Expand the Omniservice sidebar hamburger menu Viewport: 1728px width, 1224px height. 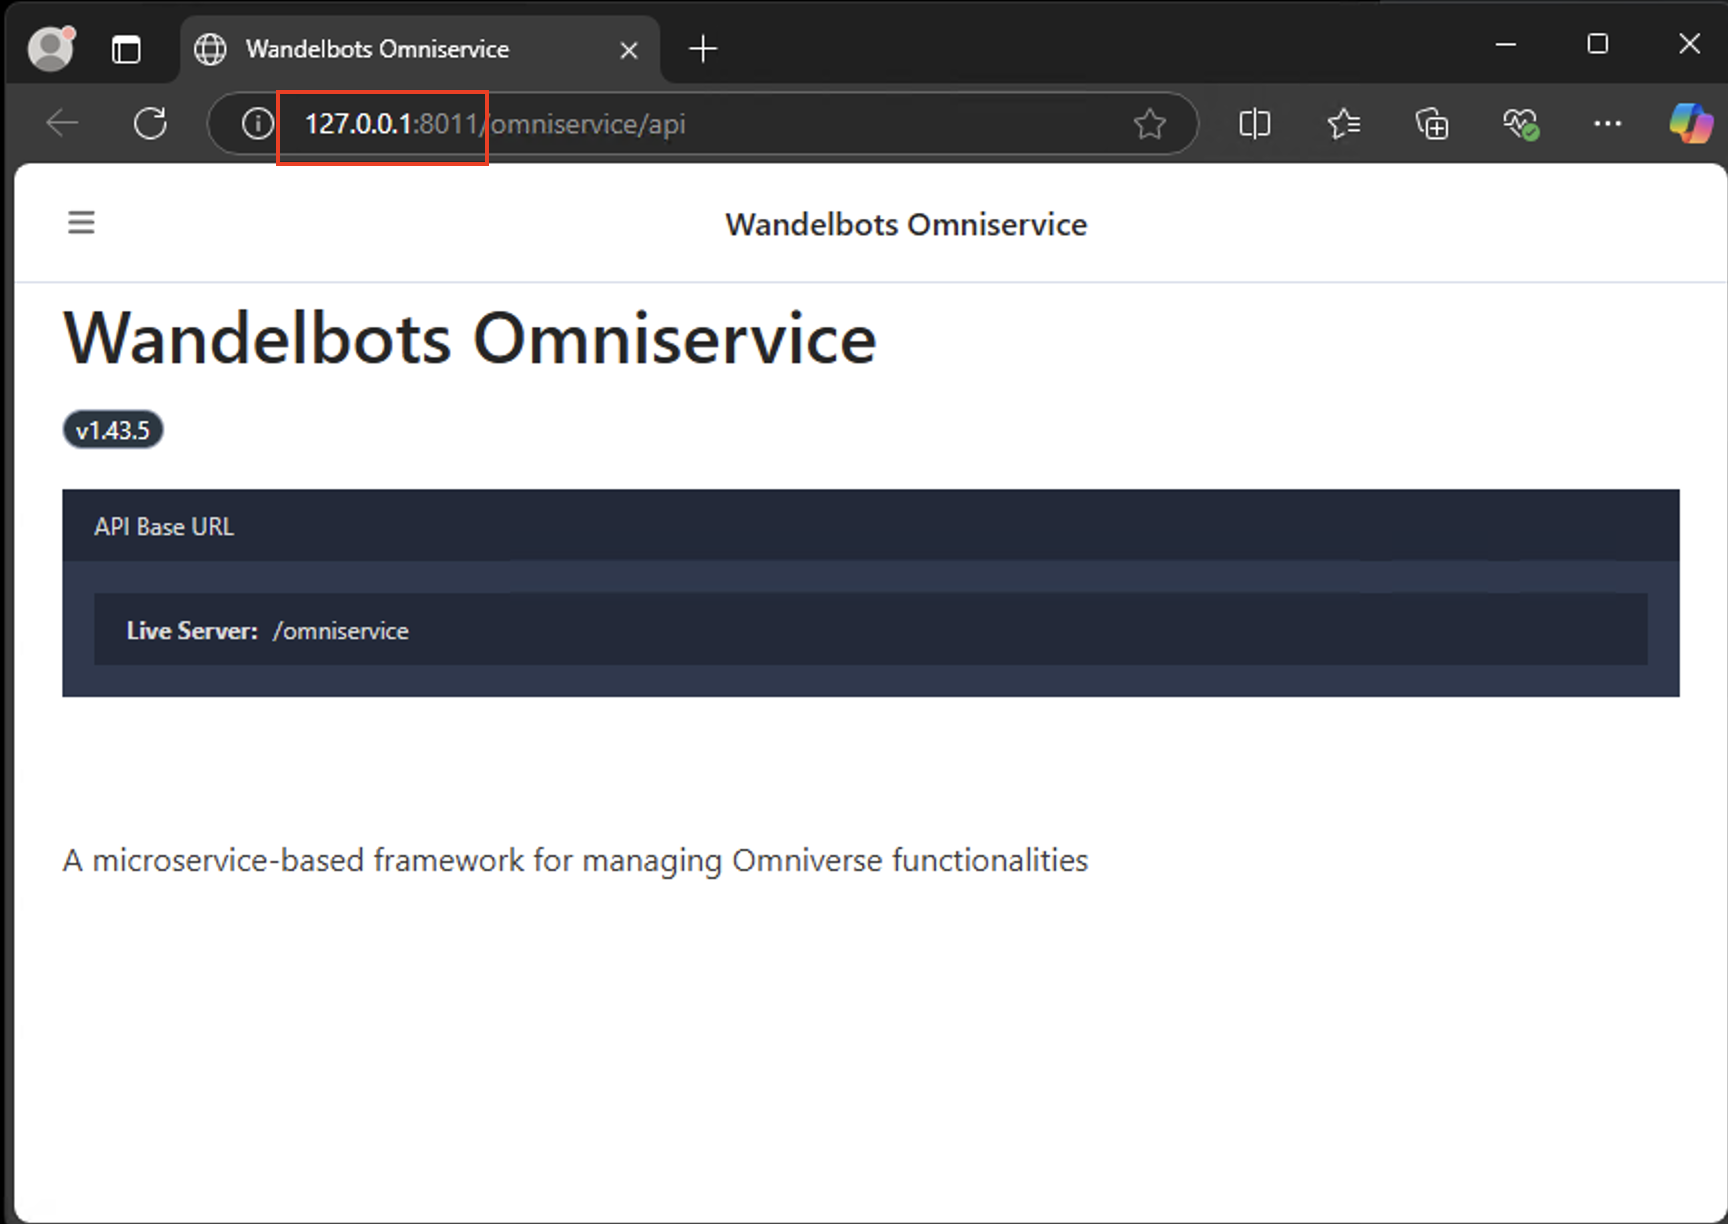[81, 221]
